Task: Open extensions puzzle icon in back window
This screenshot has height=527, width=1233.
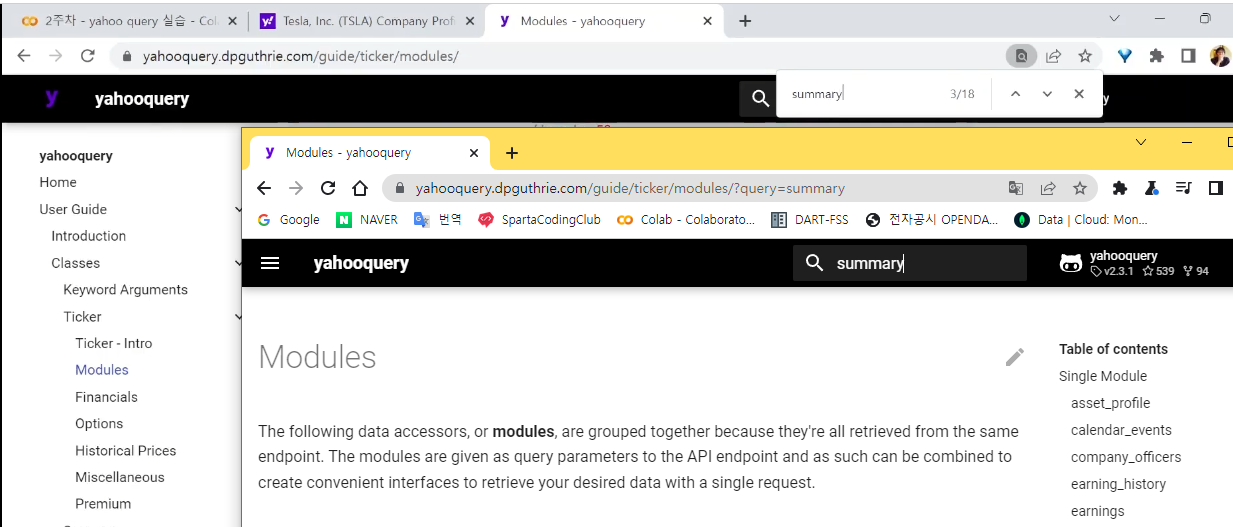Action: [1157, 56]
